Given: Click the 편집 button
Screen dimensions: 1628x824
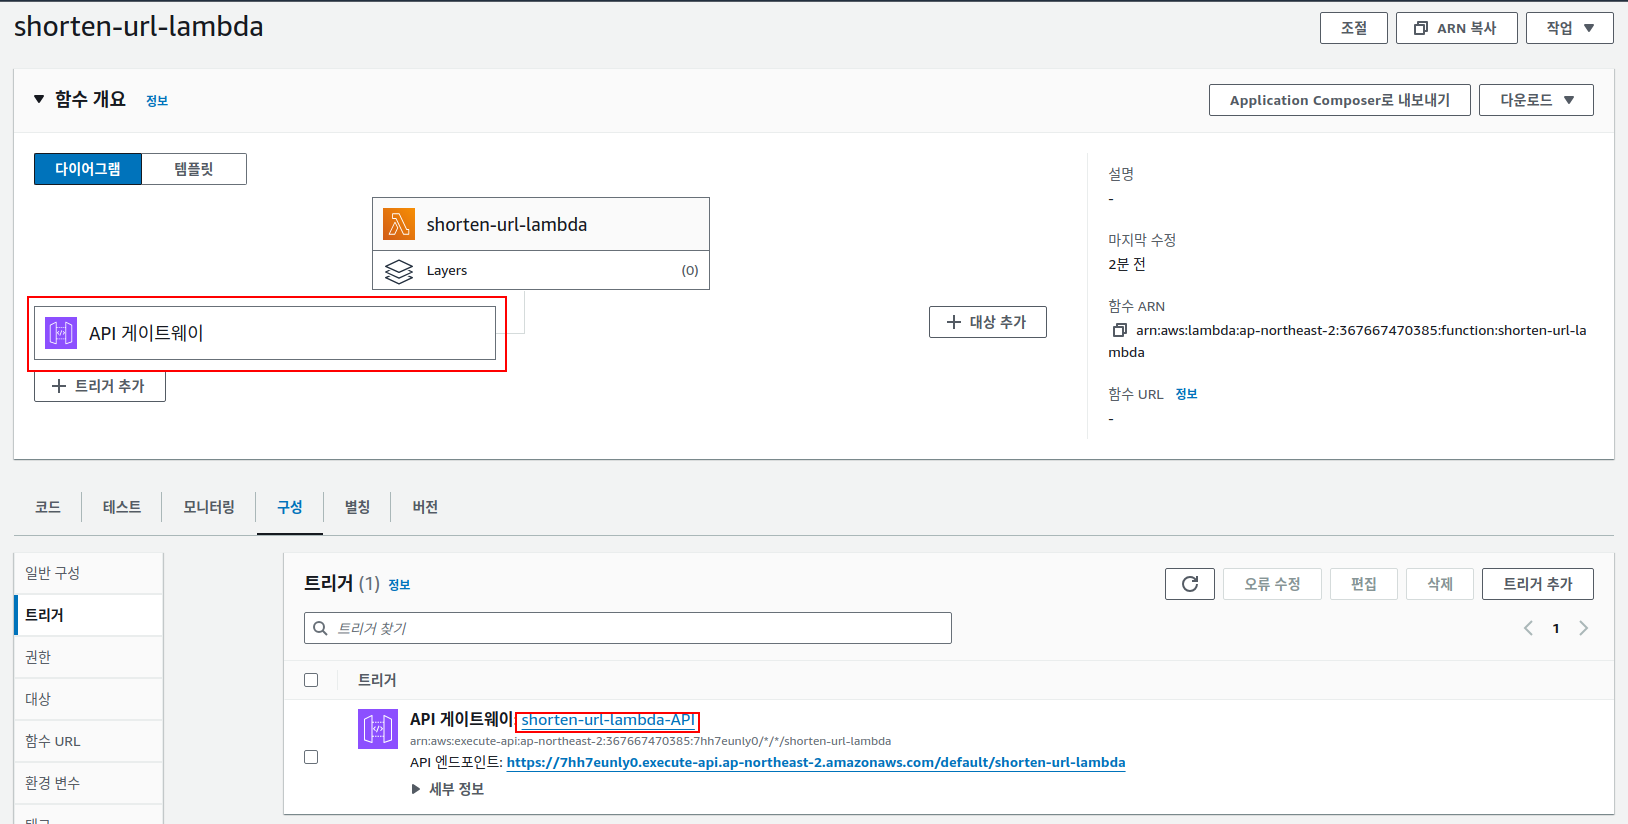Looking at the screenshot, I should (1364, 584).
